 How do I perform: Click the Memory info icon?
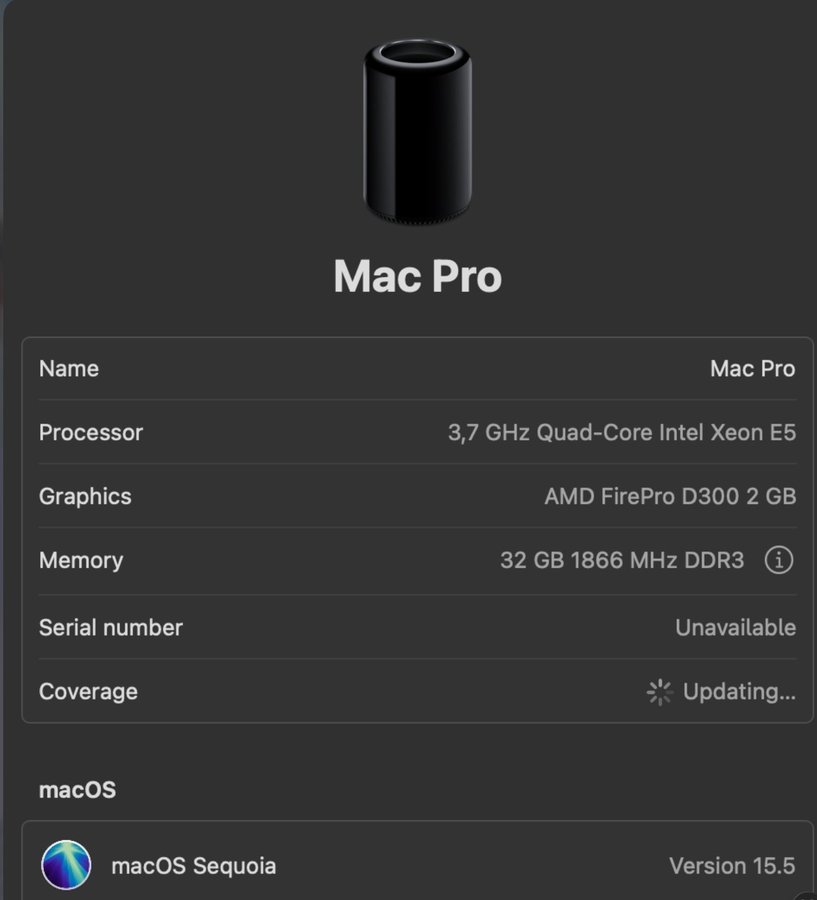pyautogui.click(x=778, y=560)
